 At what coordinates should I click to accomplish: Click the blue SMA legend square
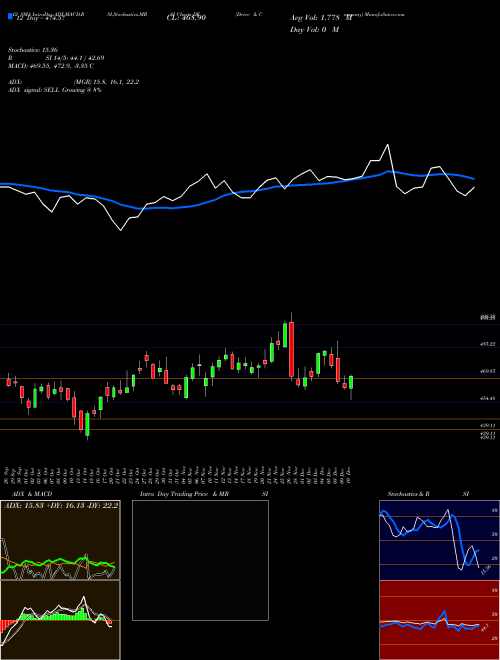(10, 16)
